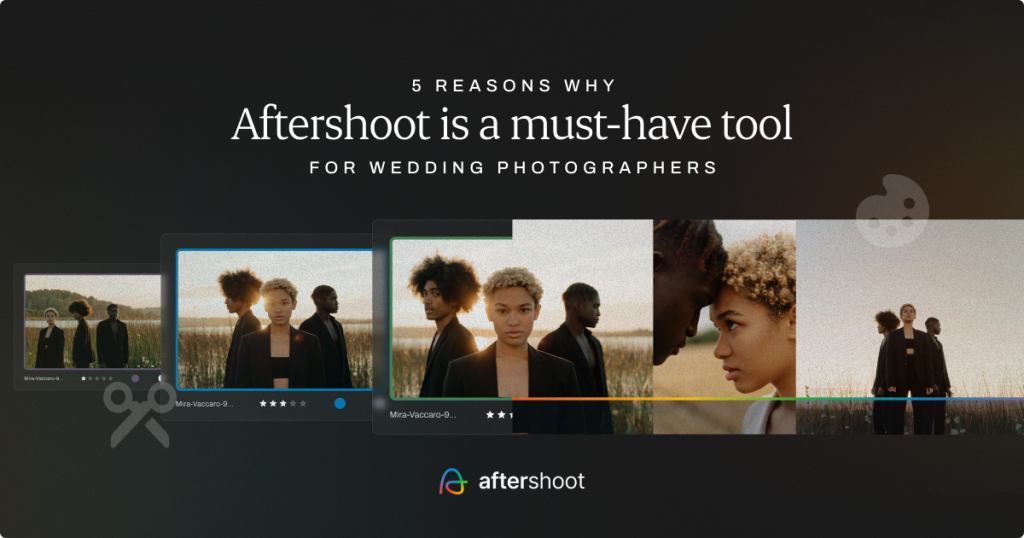Click the "Aftershoot is a must-have tool" headline
This screenshot has height=538, width=1024.
[512, 123]
